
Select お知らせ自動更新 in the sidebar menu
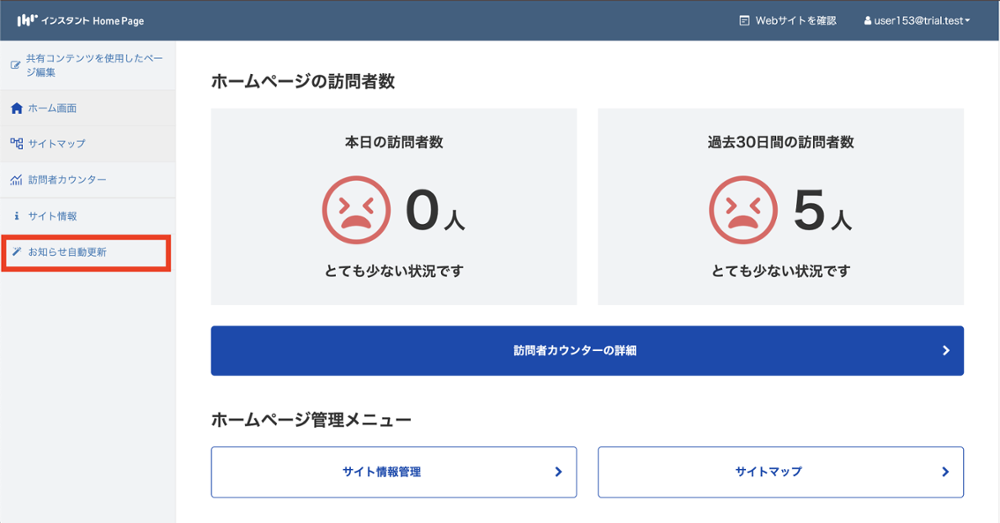click(x=67, y=252)
